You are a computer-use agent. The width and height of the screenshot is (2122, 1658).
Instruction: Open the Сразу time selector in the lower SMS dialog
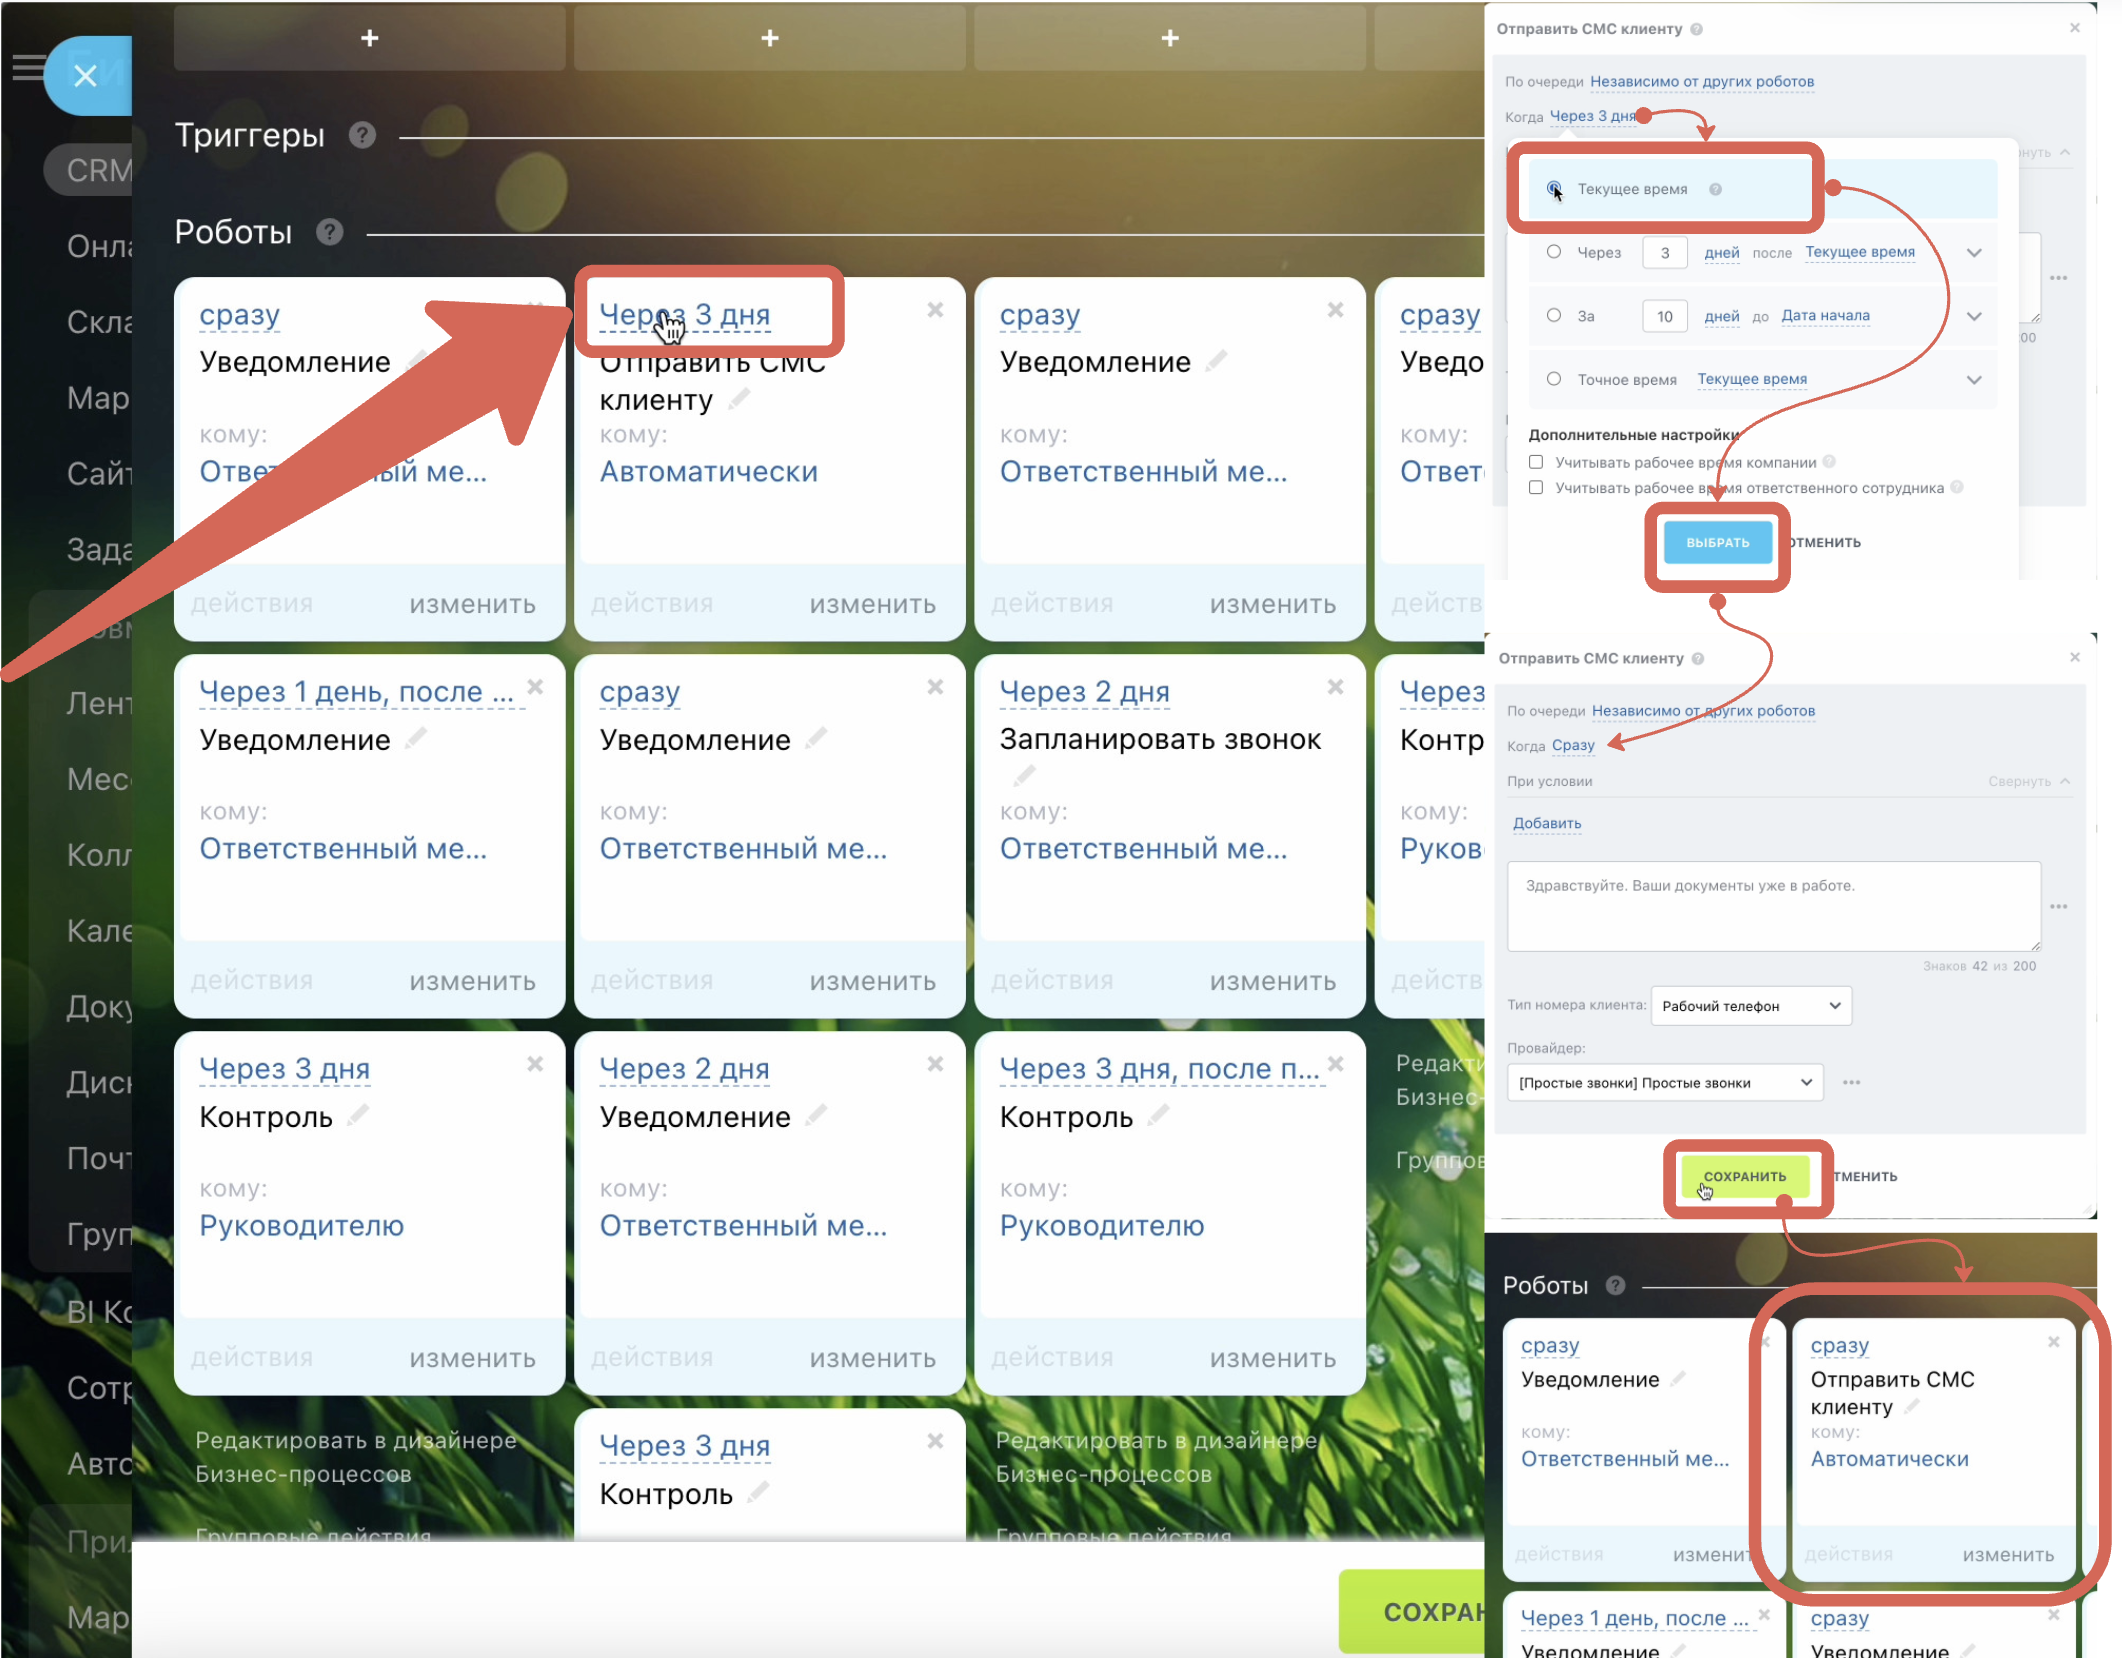1573,745
